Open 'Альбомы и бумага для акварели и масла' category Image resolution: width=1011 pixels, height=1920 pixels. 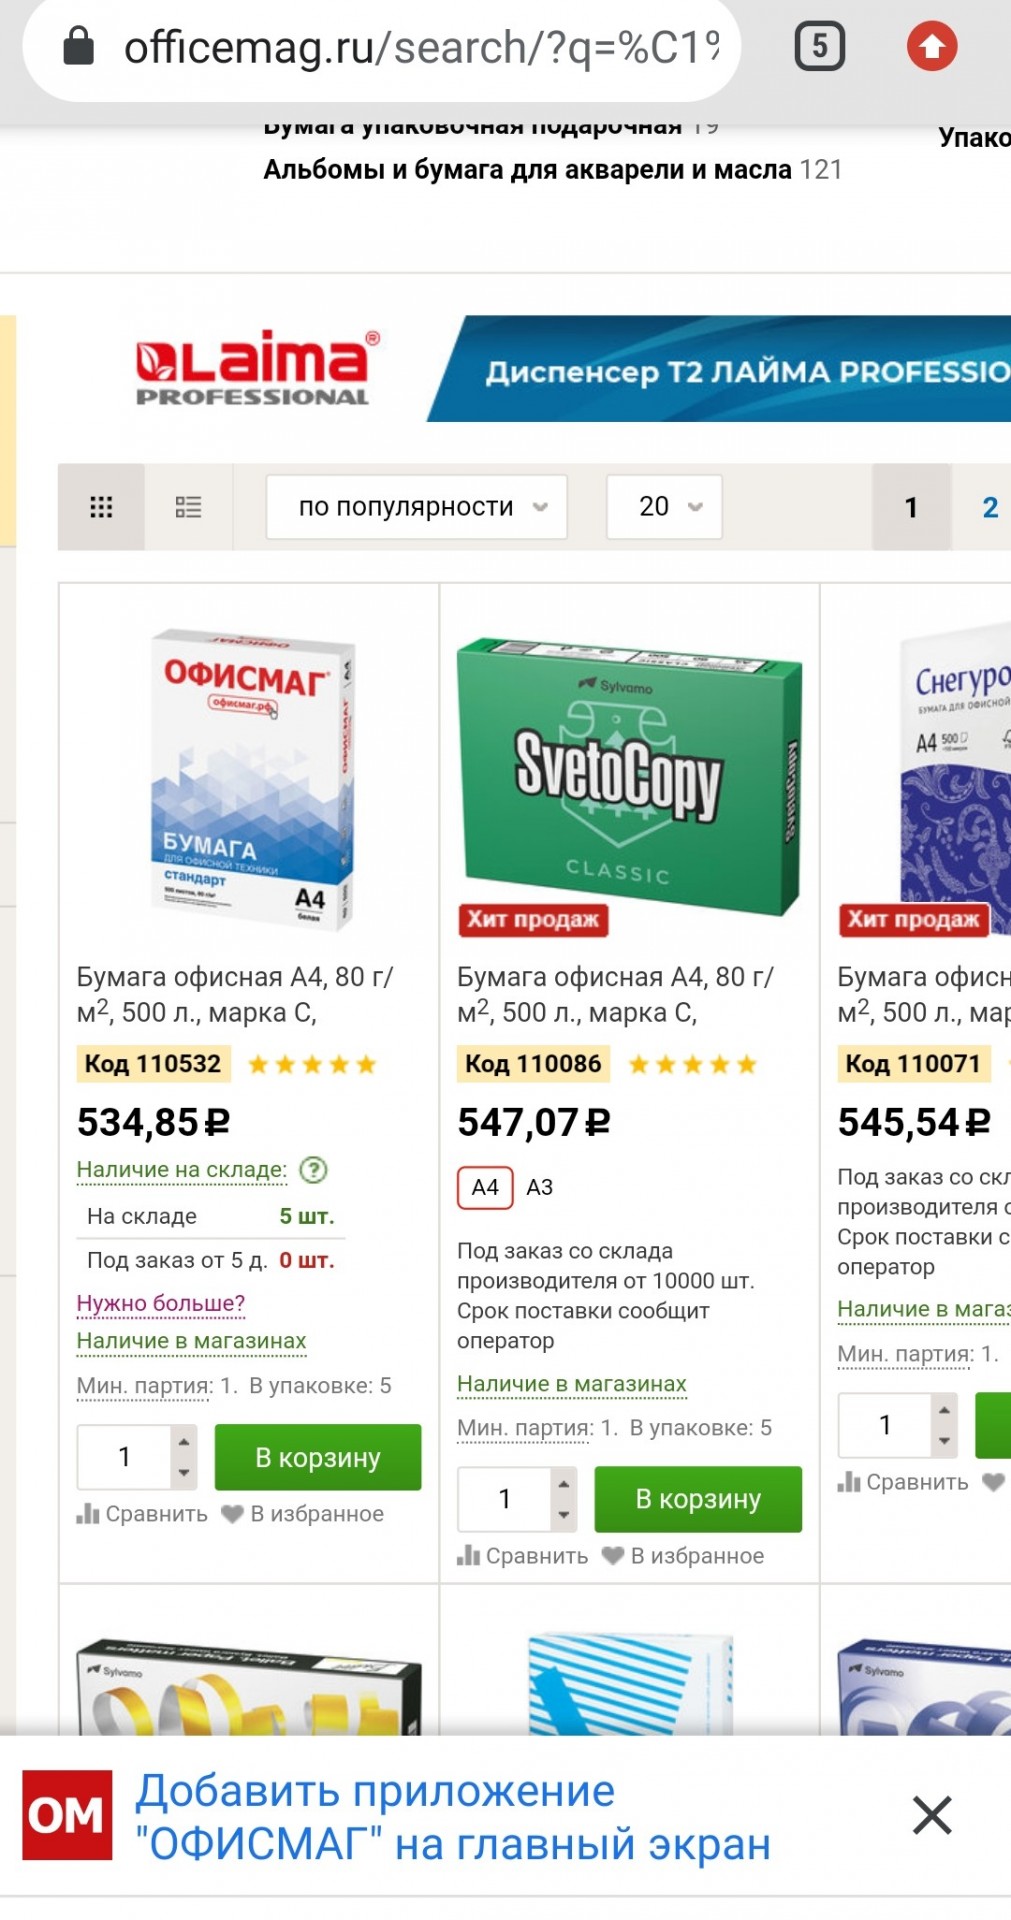528,170
